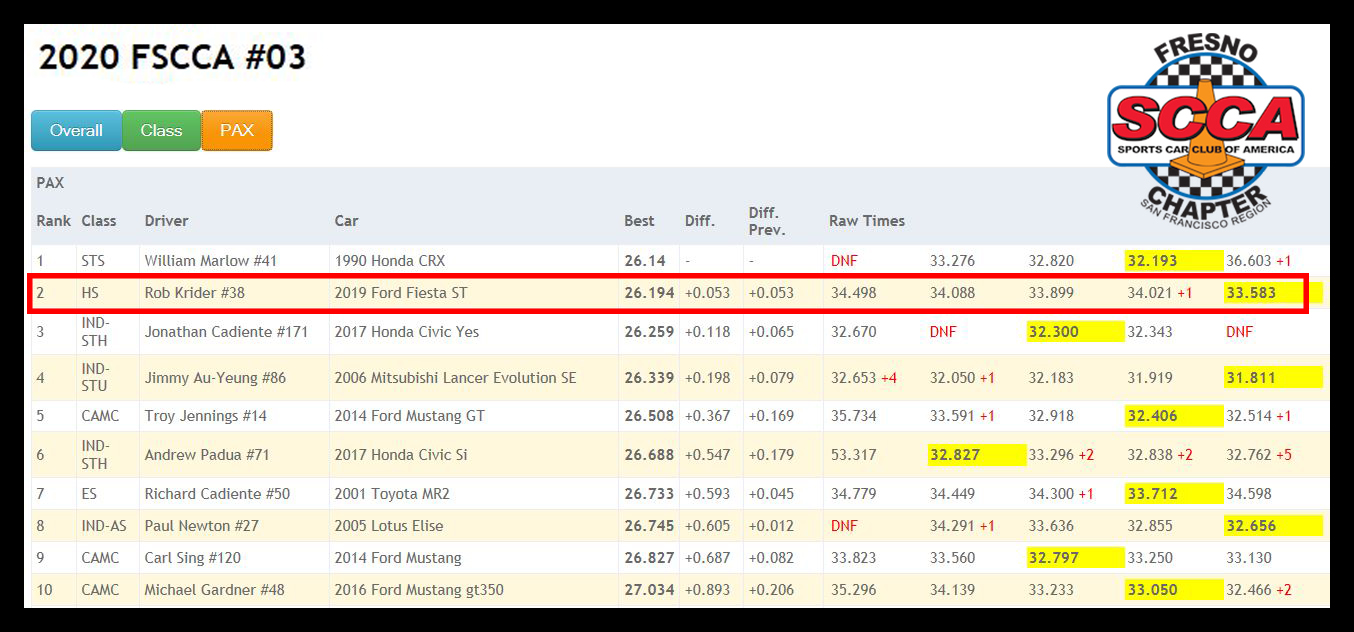Viewport: 1354px width, 632px height.
Task: Click highlighted raw time 32.300
Action: coord(1076,331)
